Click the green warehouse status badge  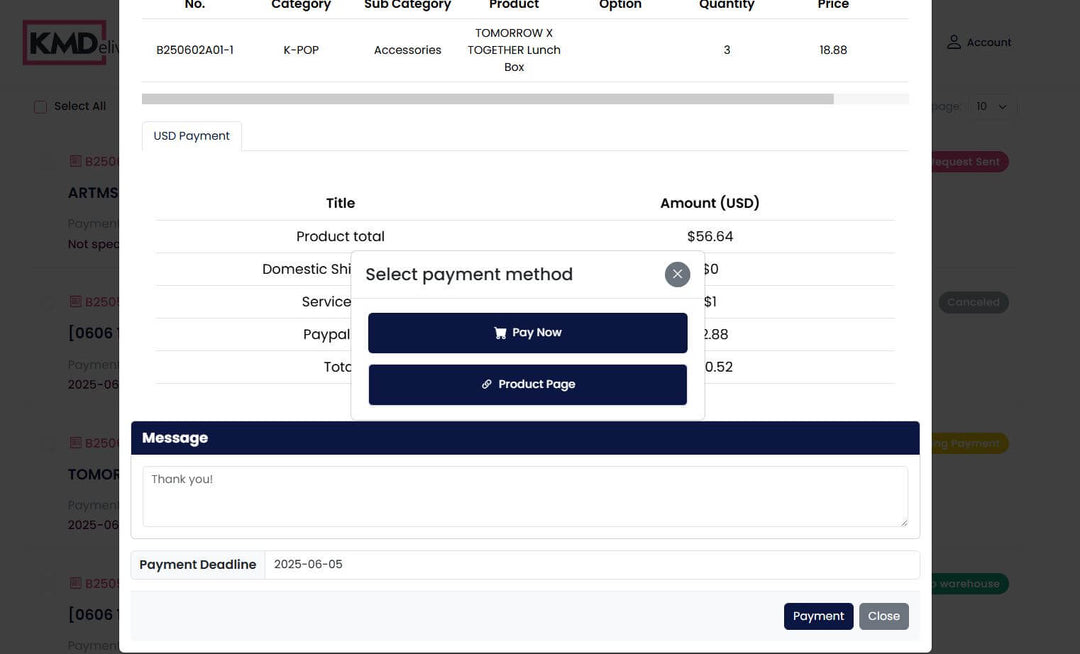click(970, 584)
